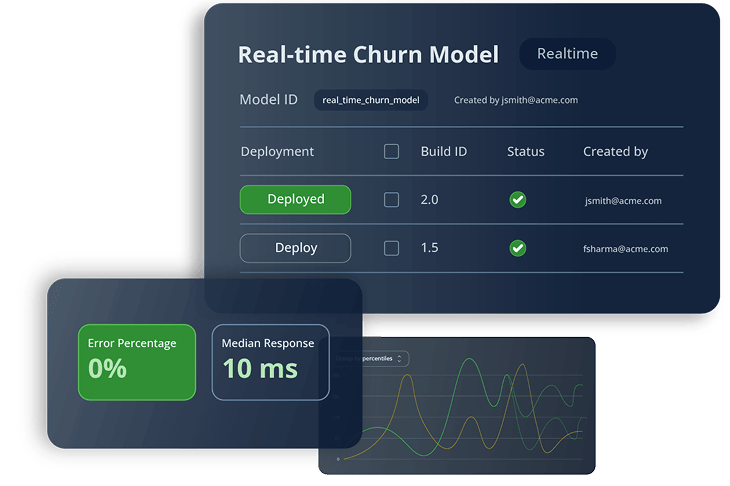Click green status checkmark for build 1.5
Image resolution: width=730 pixels, height=486 pixels.
pyautogui.click(x=517, y=248)
